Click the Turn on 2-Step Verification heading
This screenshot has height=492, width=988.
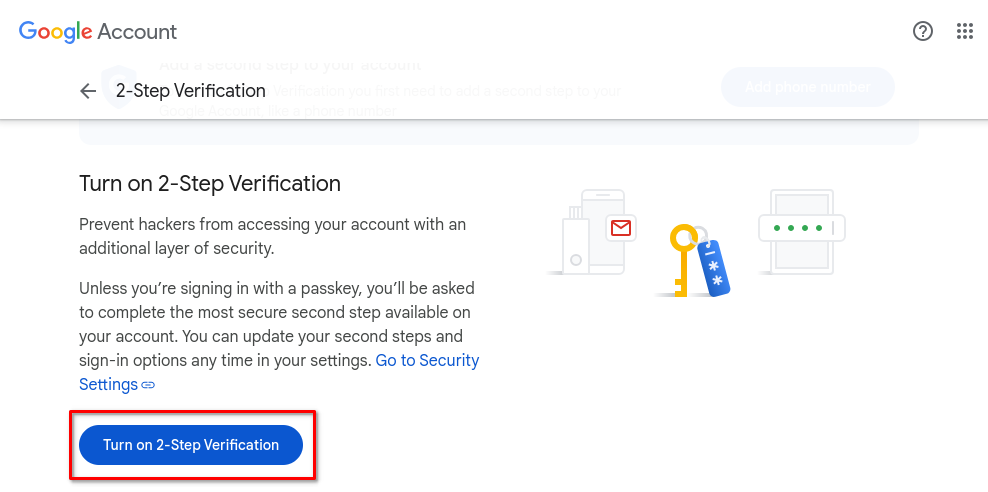click(x=210, y=184)
